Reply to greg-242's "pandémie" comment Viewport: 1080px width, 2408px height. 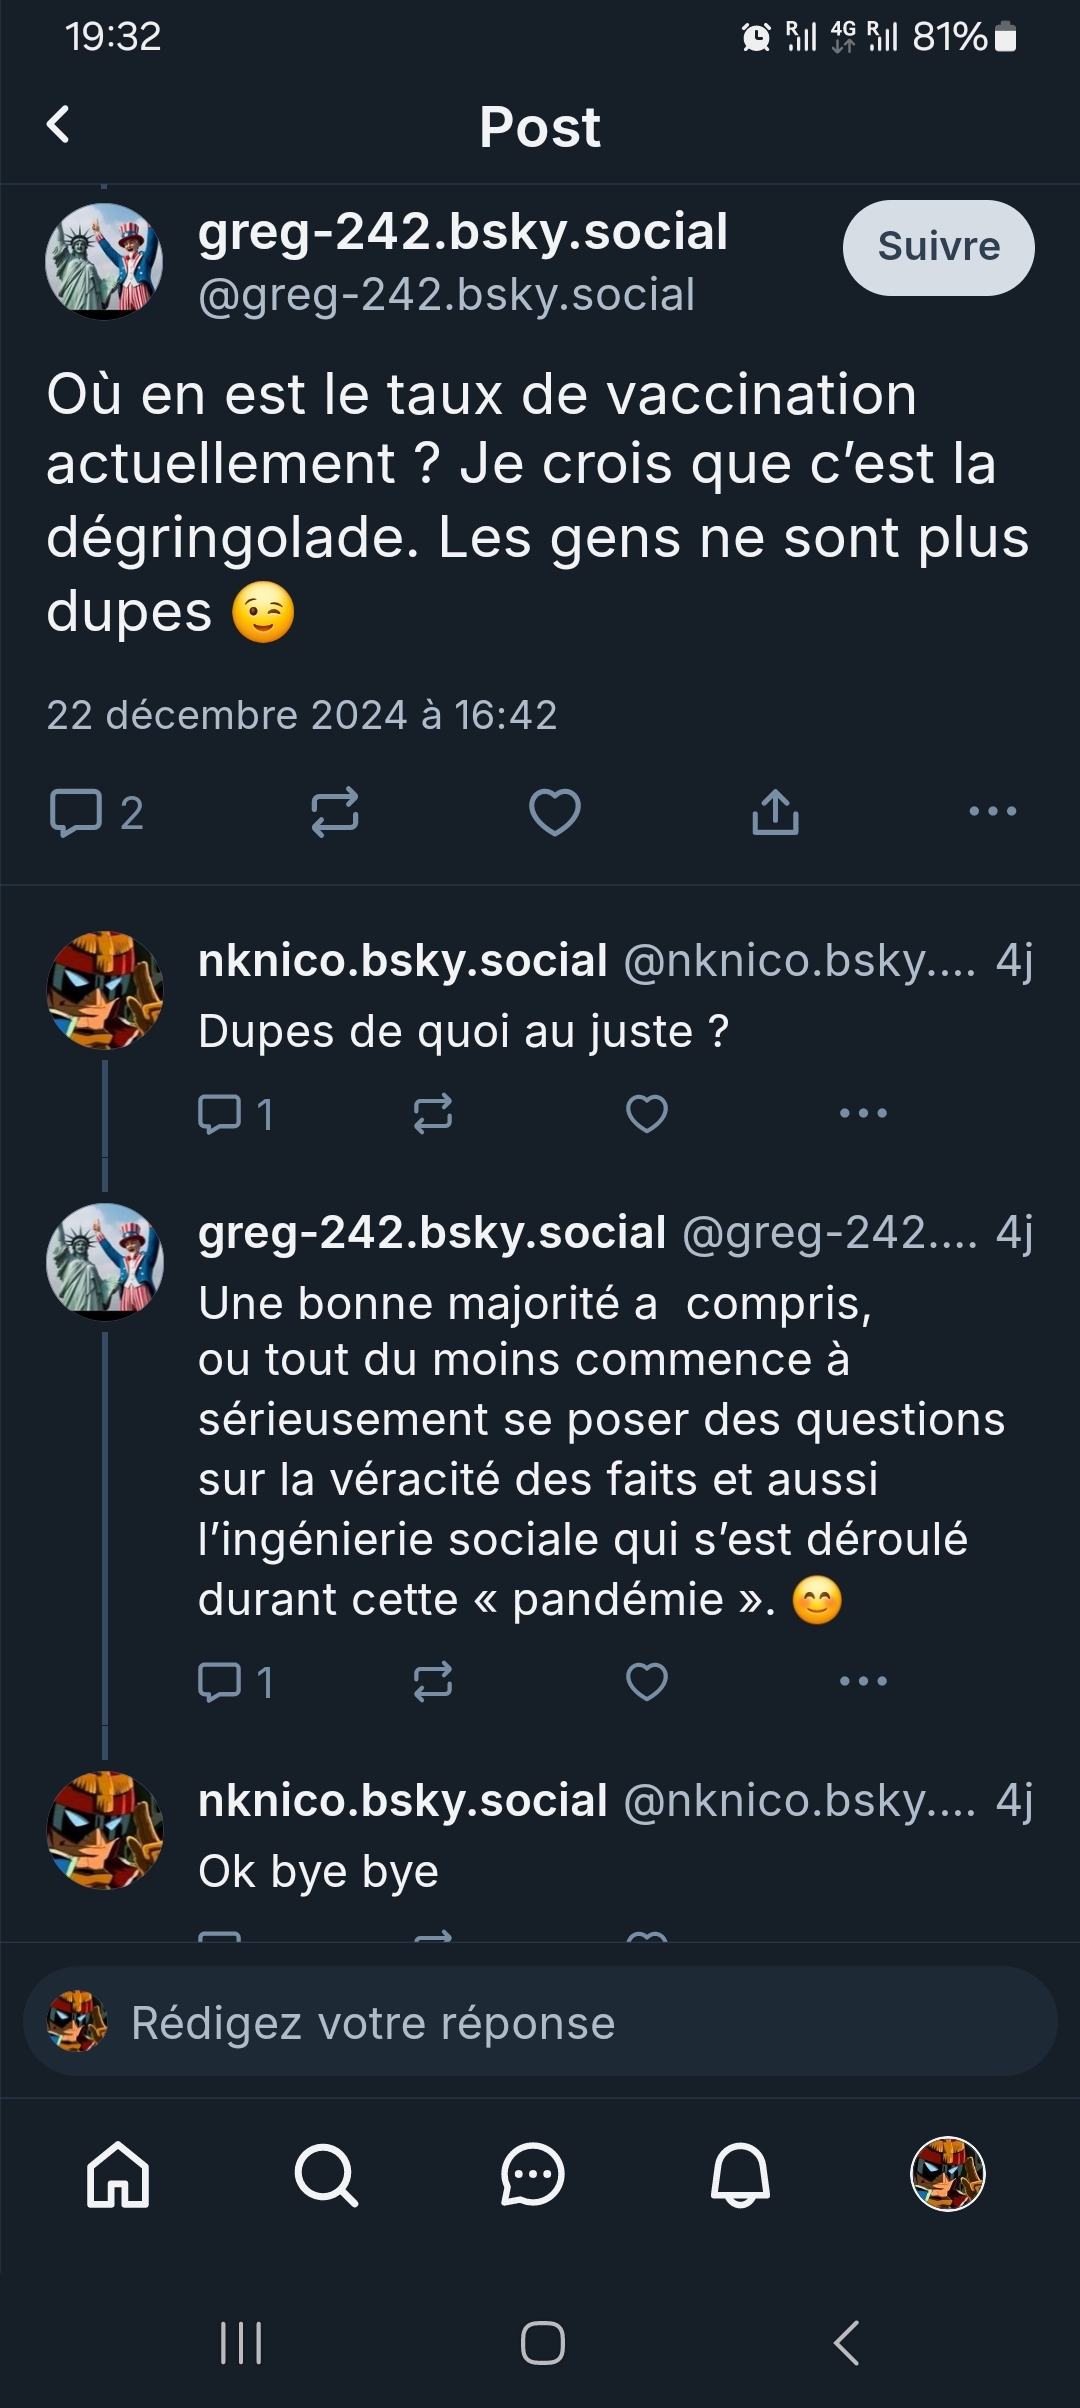tap(221, 1681)
